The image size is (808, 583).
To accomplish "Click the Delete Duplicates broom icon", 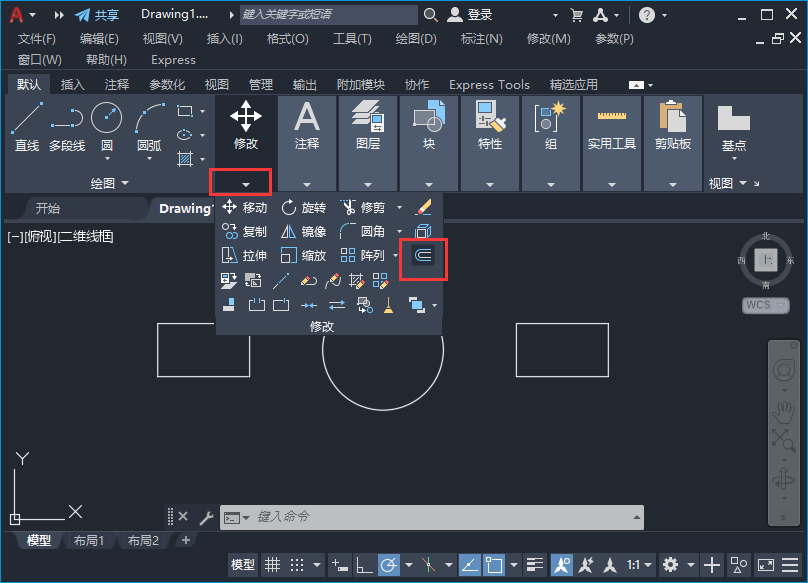I will coord(389,305).
